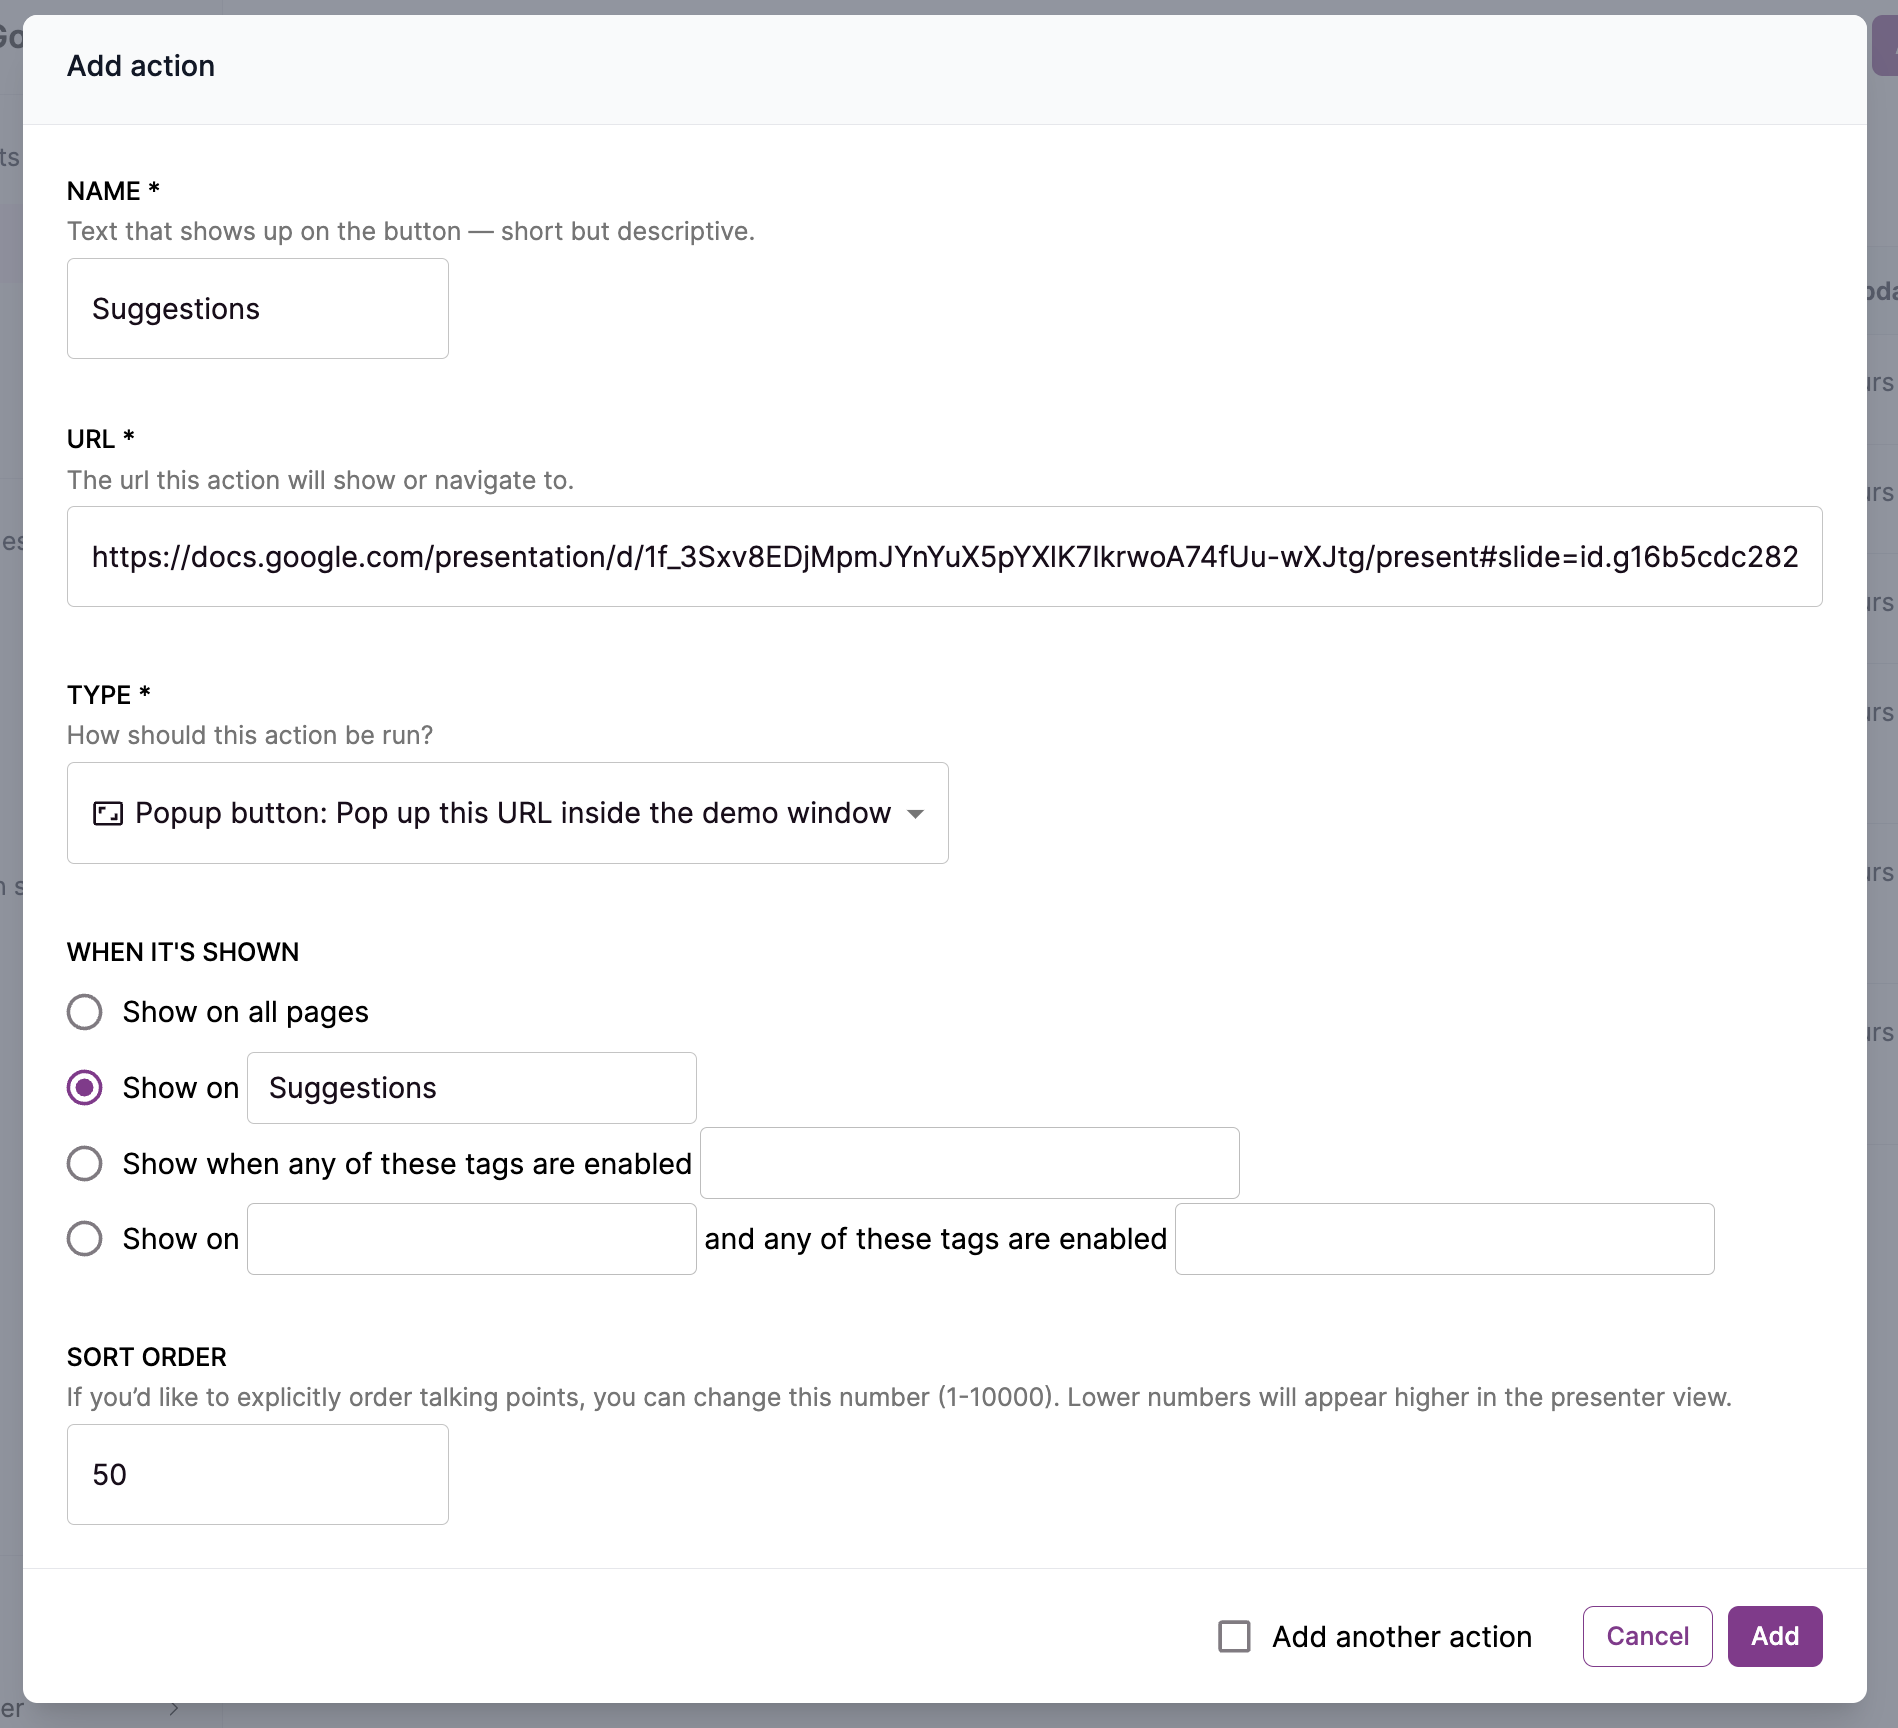Click tags field after 'and any of these tags are enabled'

(1444, 1239)
